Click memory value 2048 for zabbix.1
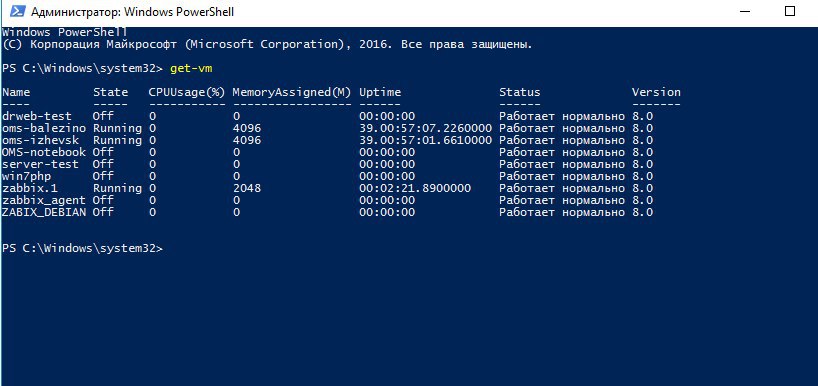Image resolution: width=818 pixels, height=386 pixels. [247, 188]
